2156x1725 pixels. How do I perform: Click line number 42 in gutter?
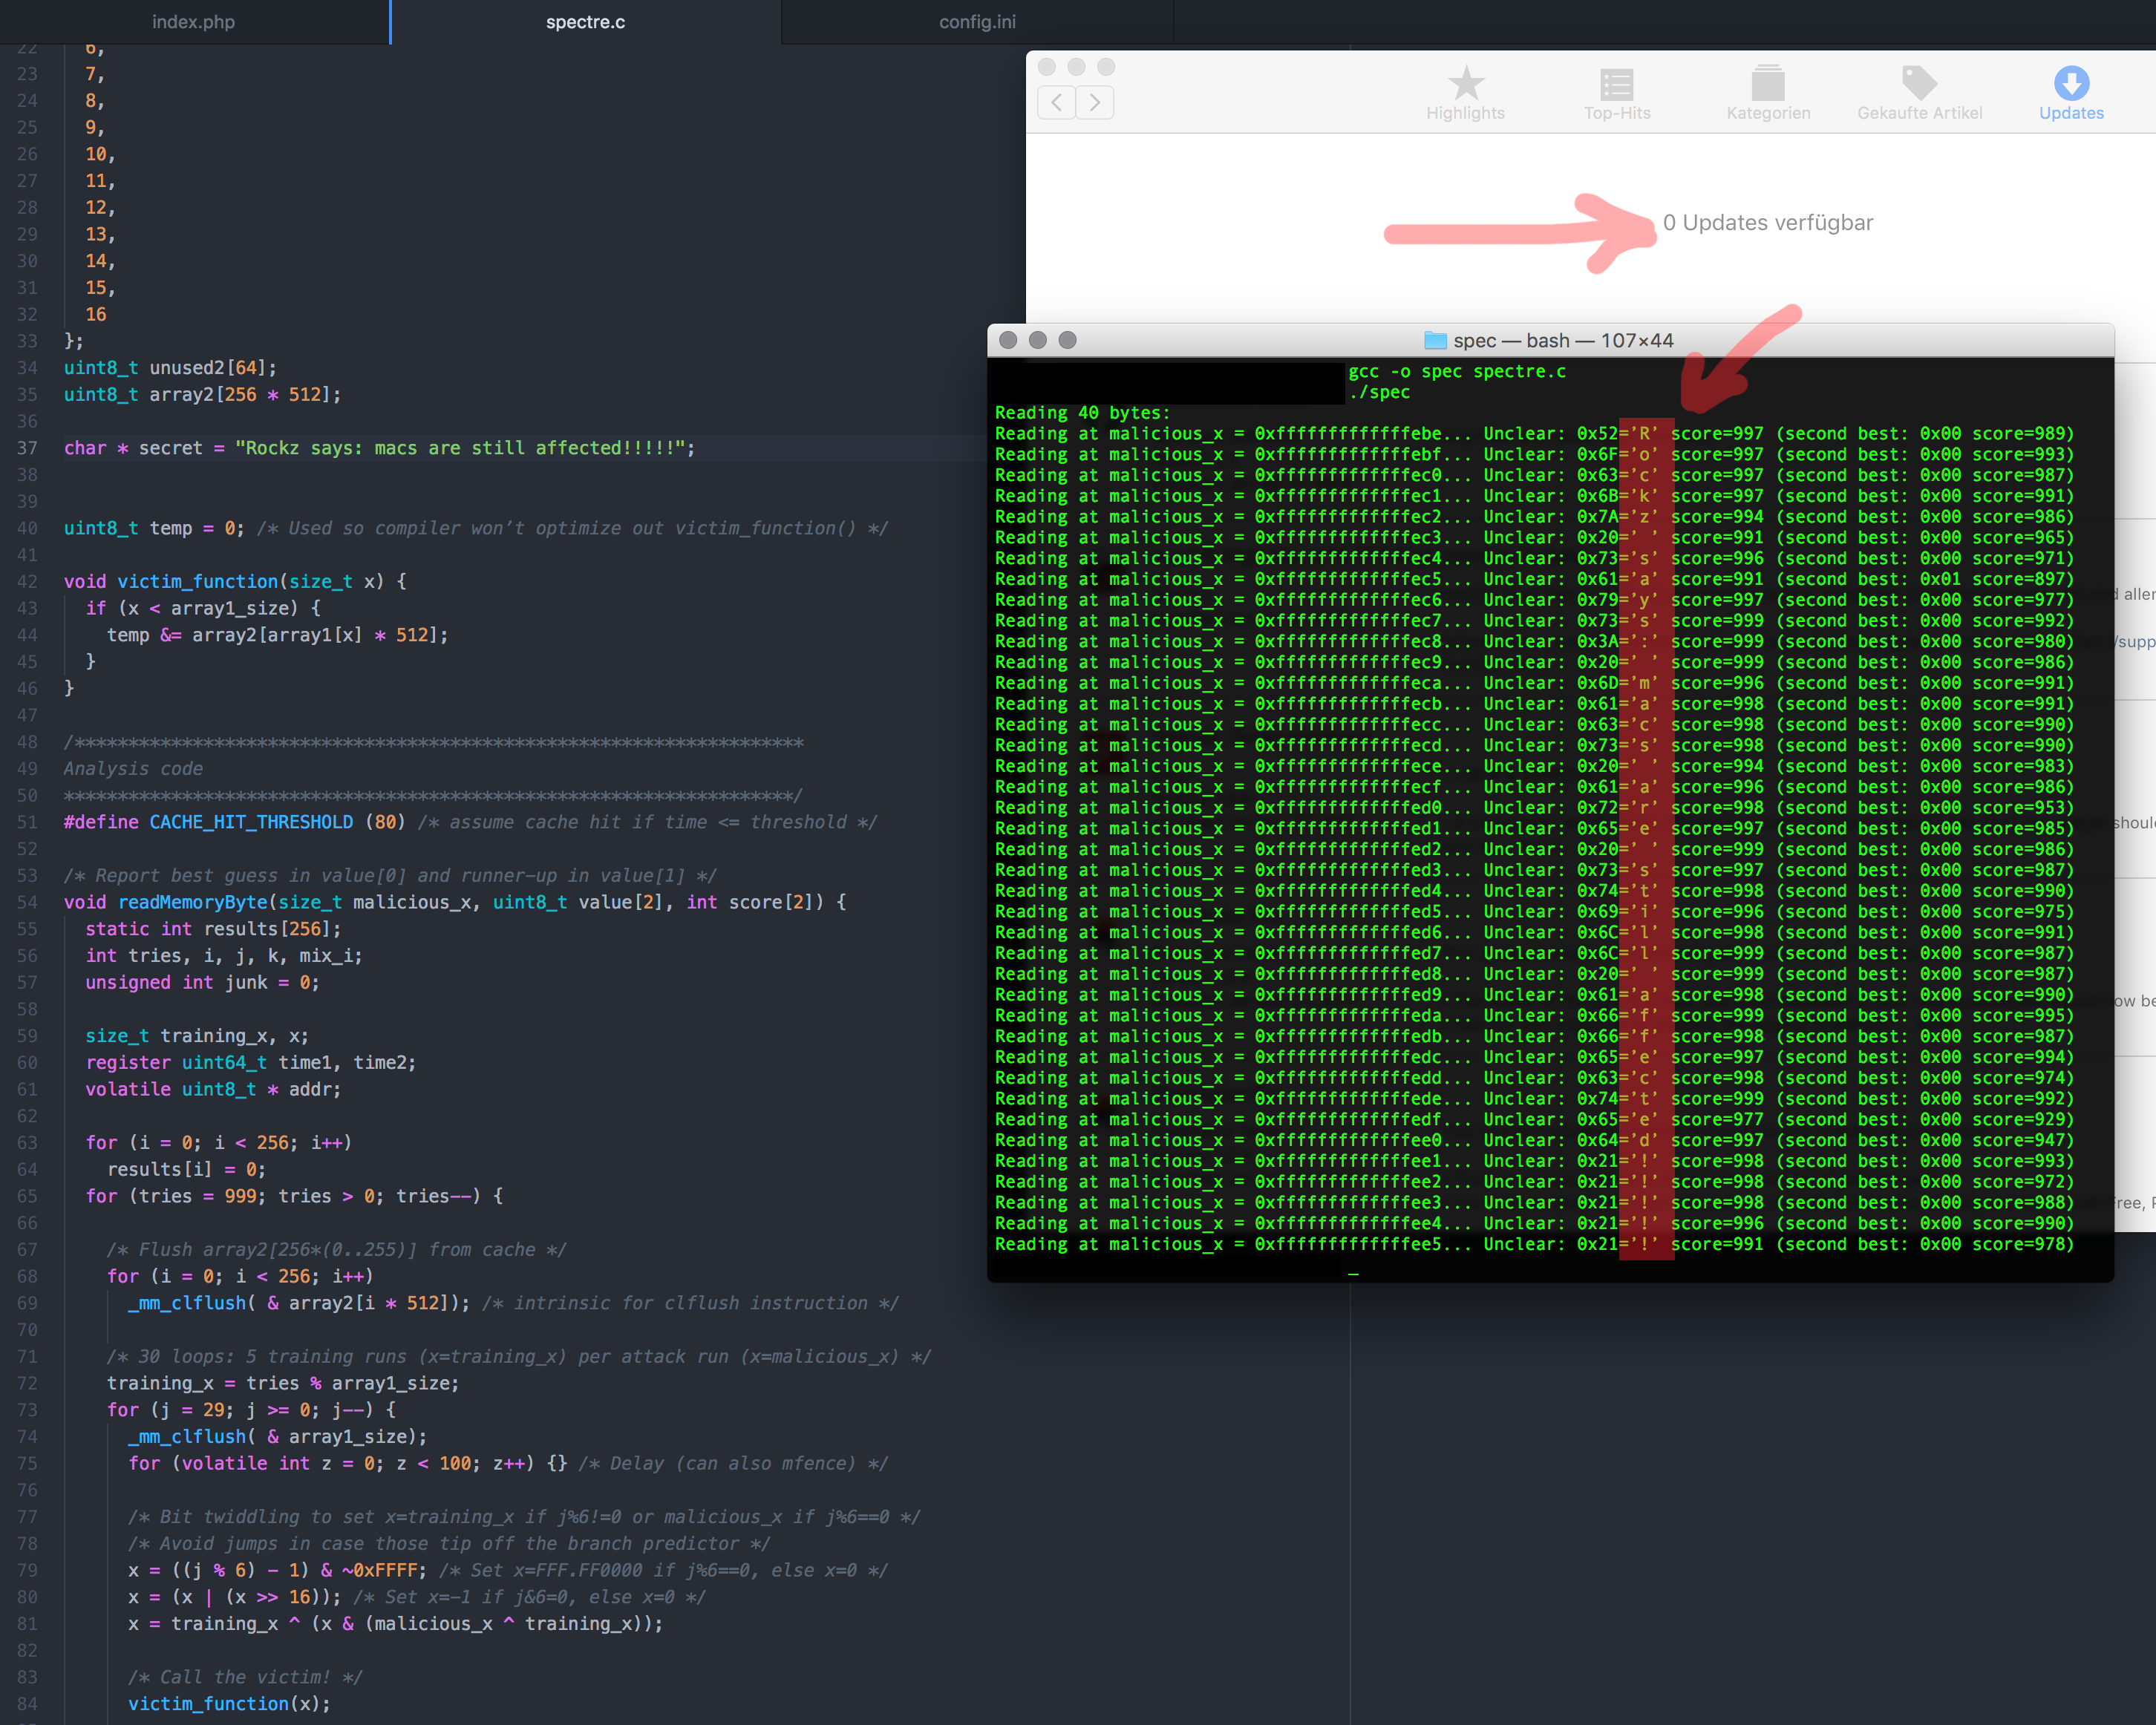[27, 582]
